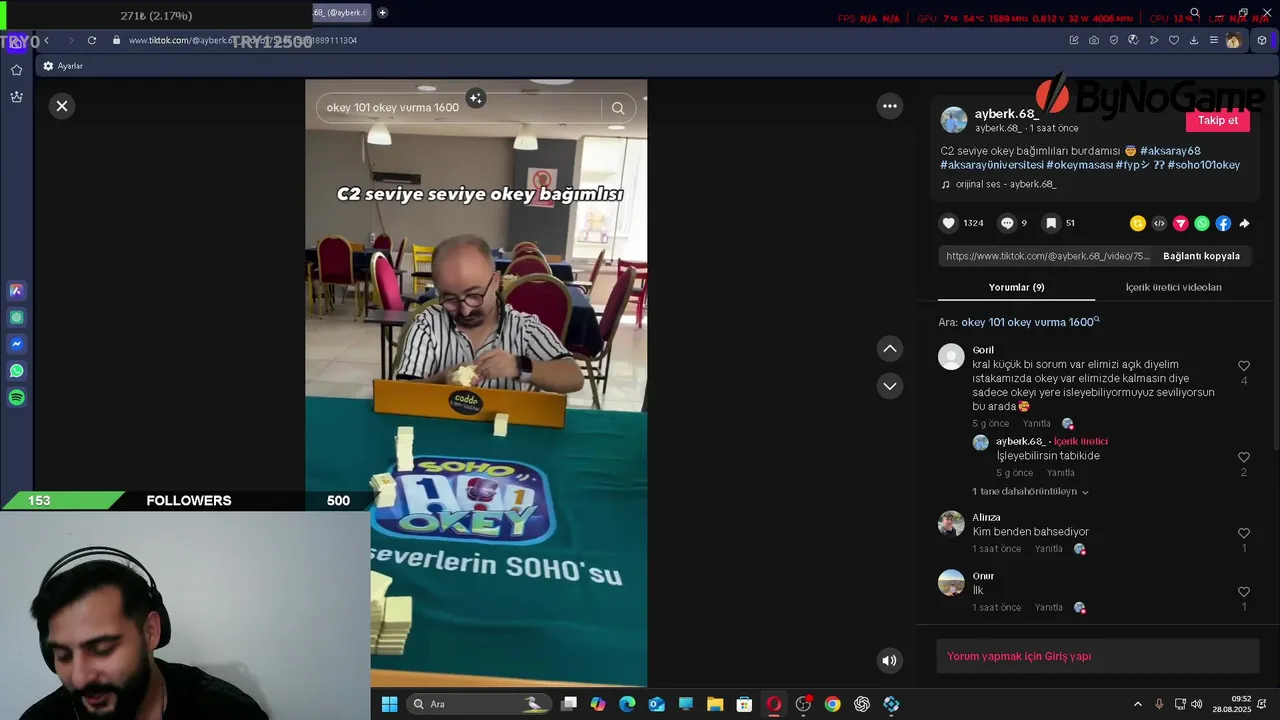Image resolution: width=1280 pixels, height=720 pixels.
Task: Show hidden system tray icons
Action: click(1137, 704)
